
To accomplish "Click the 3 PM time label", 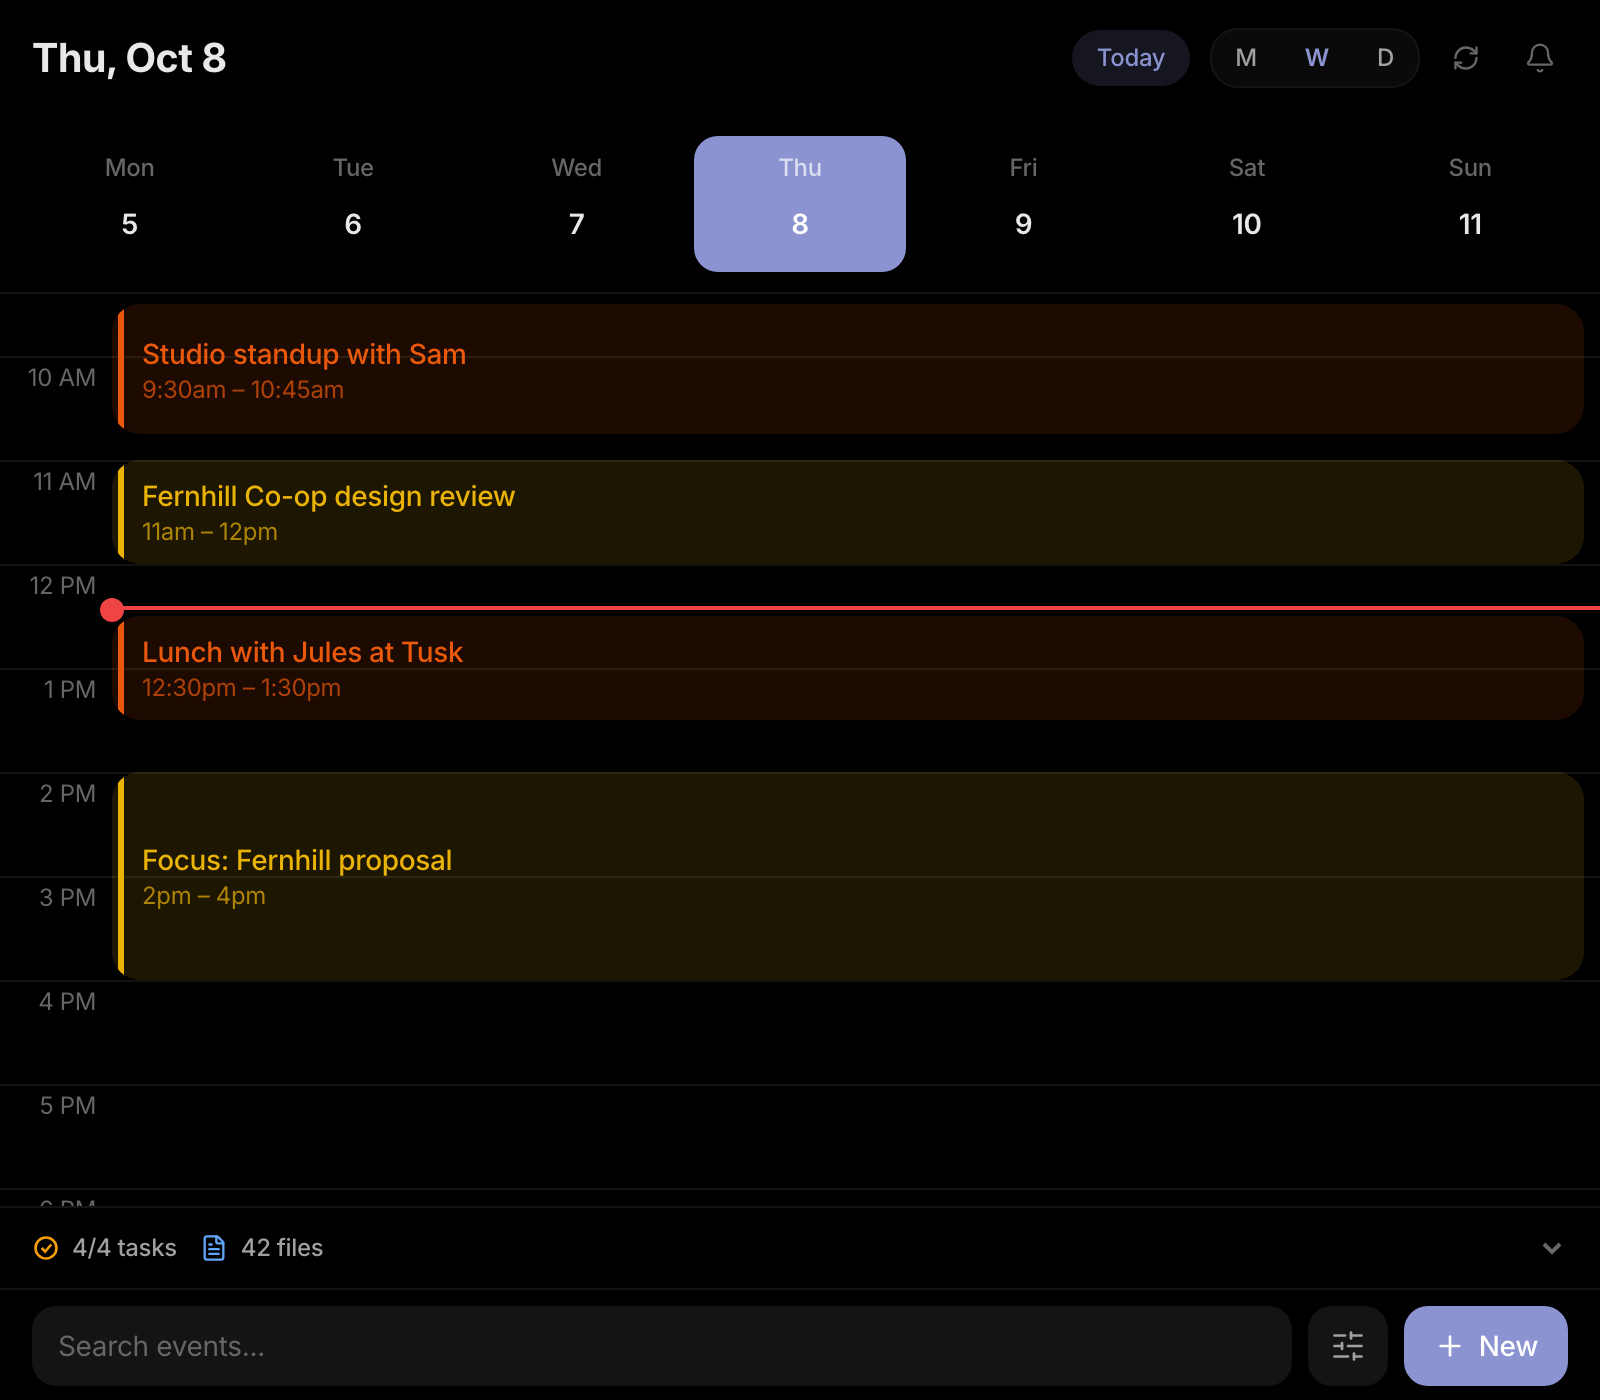I will pyautogui.click(x=68, y=898).
